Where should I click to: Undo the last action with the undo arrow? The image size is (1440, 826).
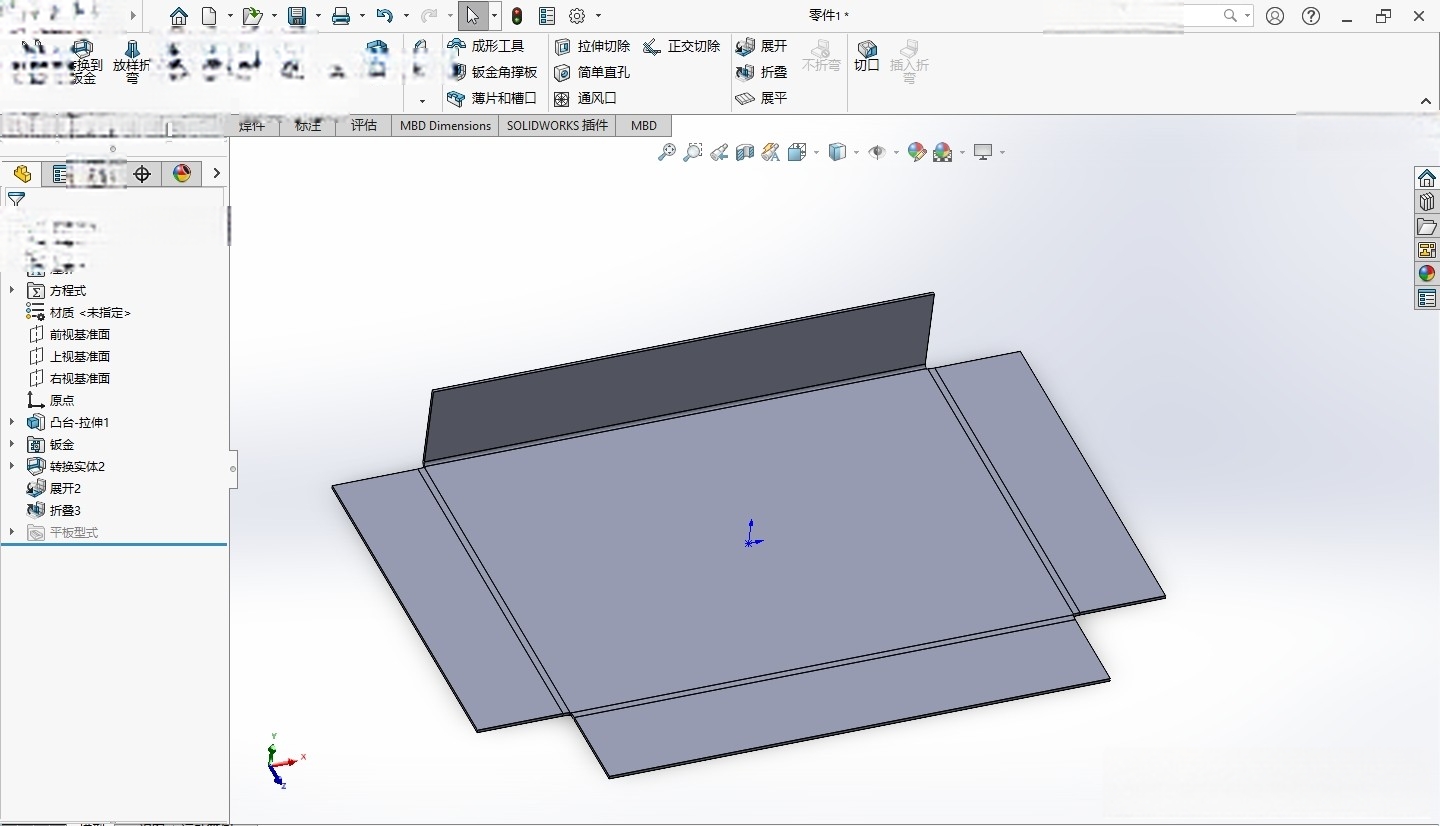(385, 16)
